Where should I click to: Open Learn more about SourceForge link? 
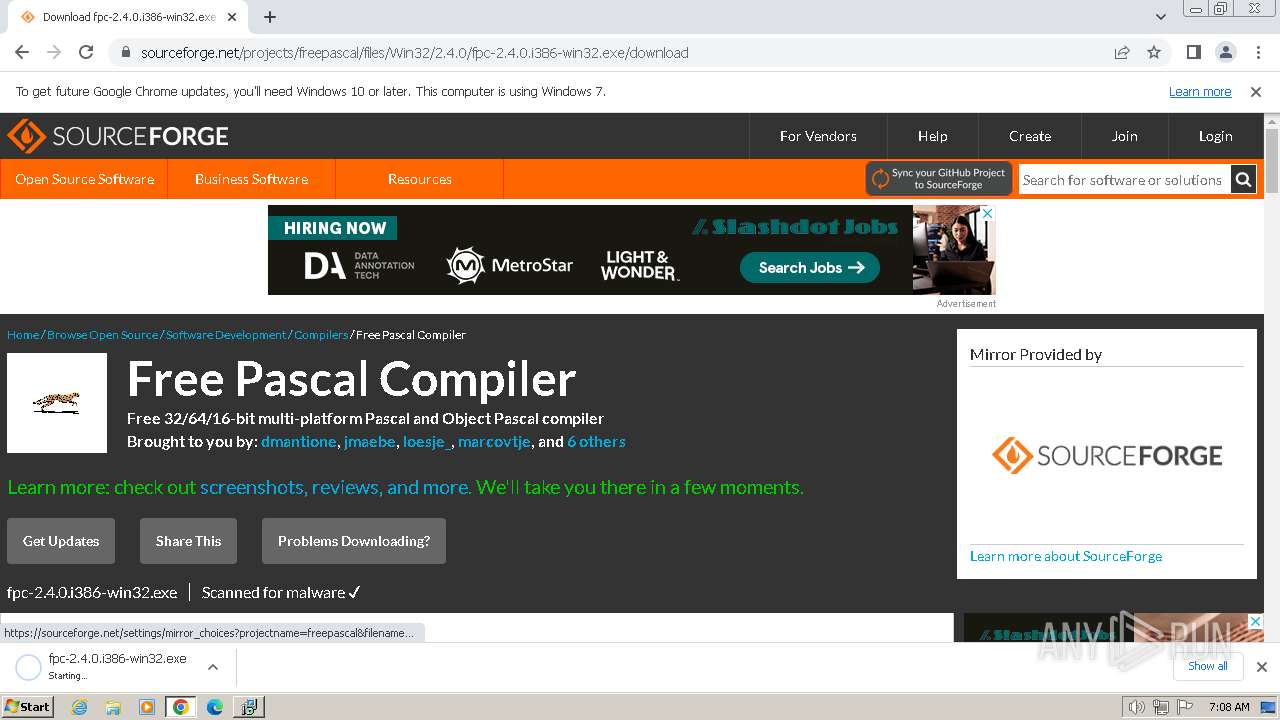1066,556
